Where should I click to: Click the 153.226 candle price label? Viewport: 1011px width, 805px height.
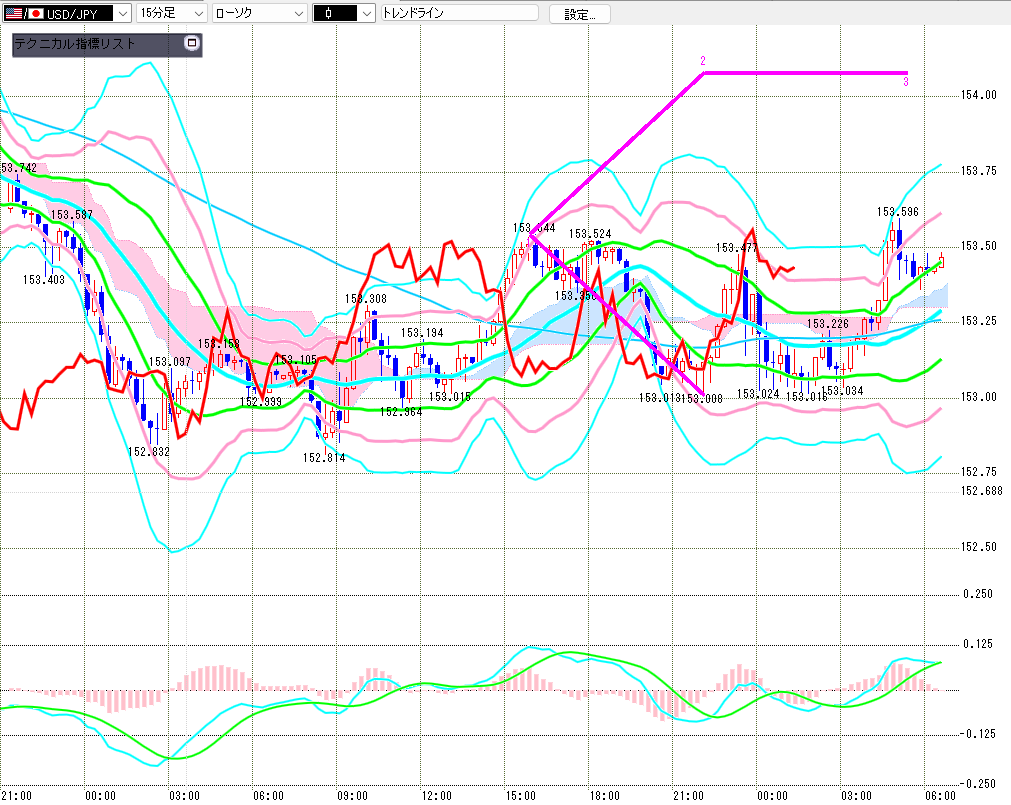click(x=828, y=324)
